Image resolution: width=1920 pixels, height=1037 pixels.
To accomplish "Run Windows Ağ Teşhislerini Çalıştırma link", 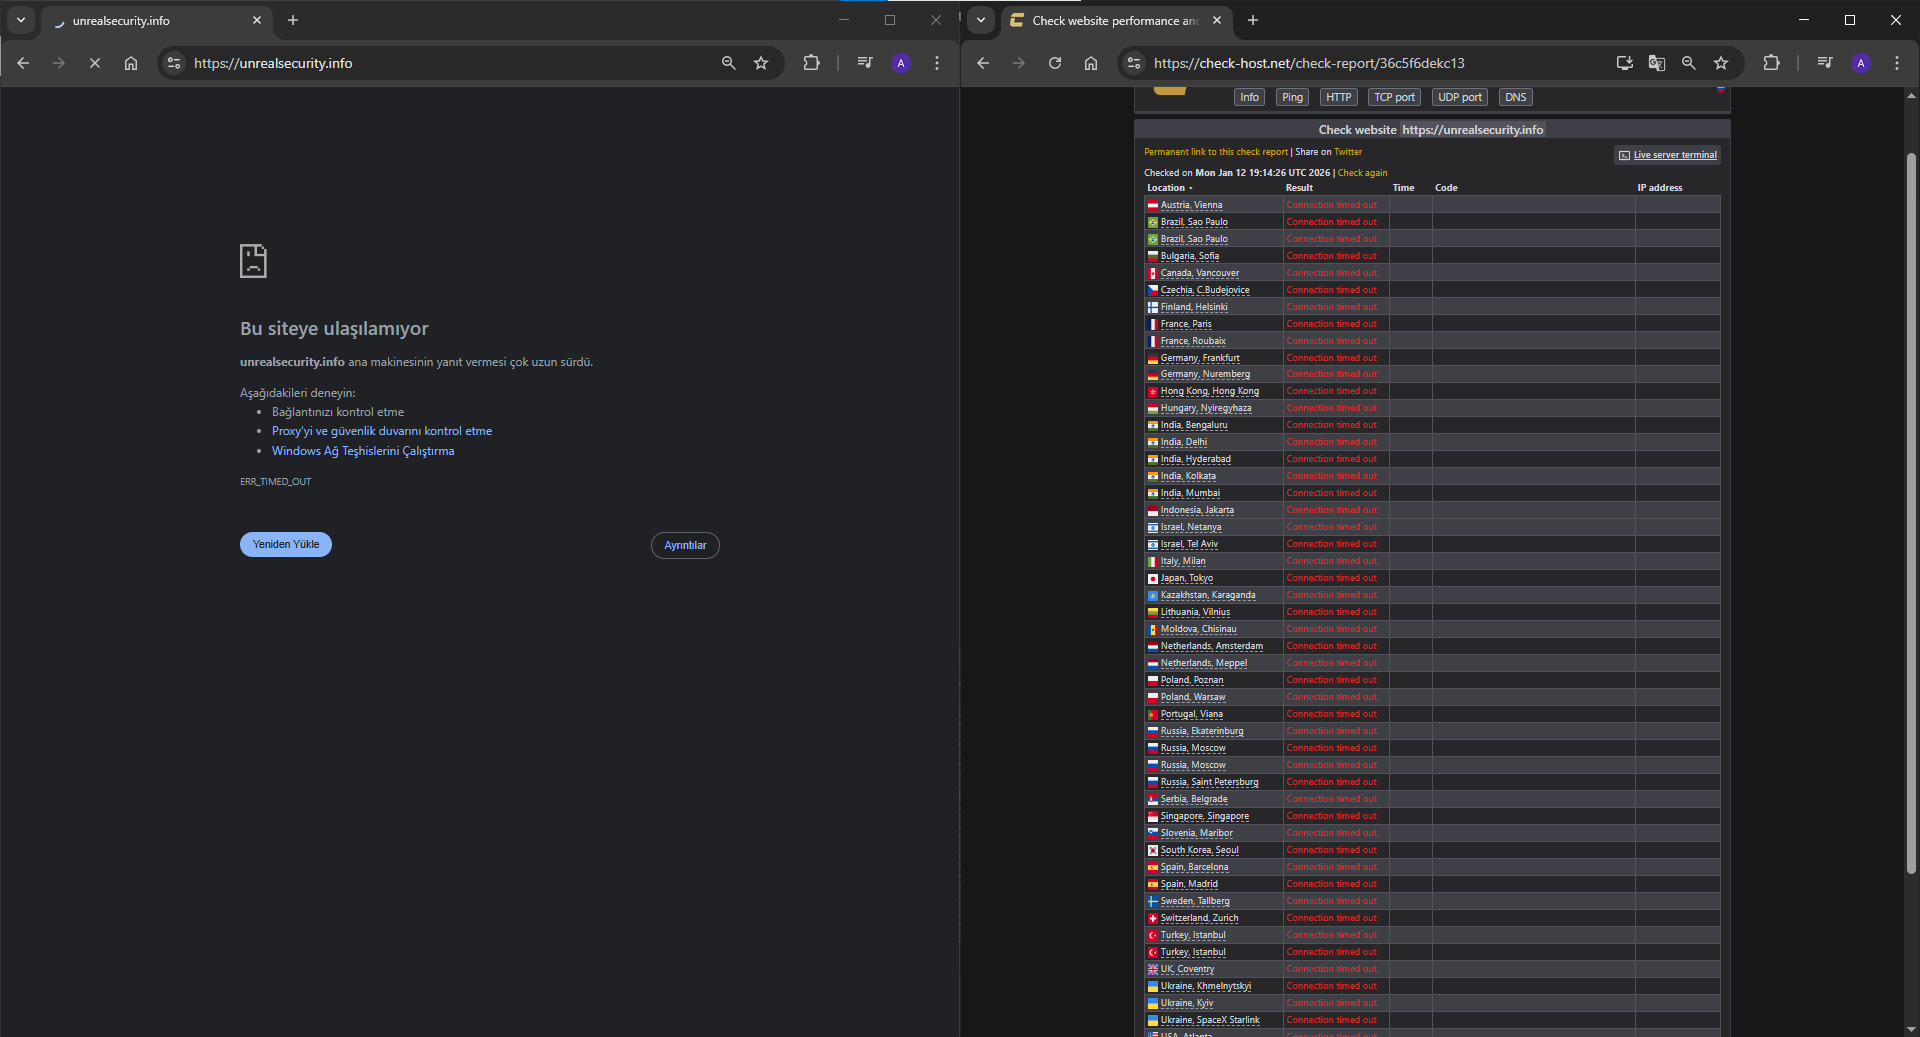I will pyautogui.click(x=363, y=451).
